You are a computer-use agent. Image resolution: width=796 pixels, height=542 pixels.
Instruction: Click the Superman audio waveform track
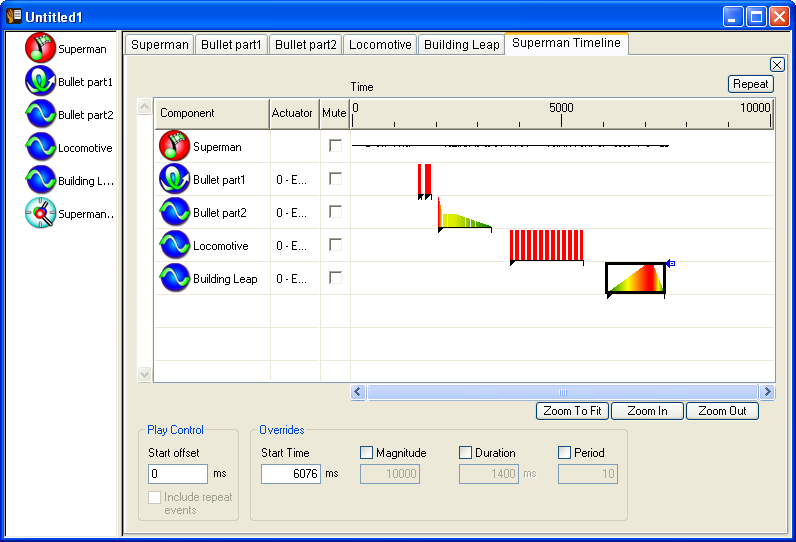click(510, 146)
